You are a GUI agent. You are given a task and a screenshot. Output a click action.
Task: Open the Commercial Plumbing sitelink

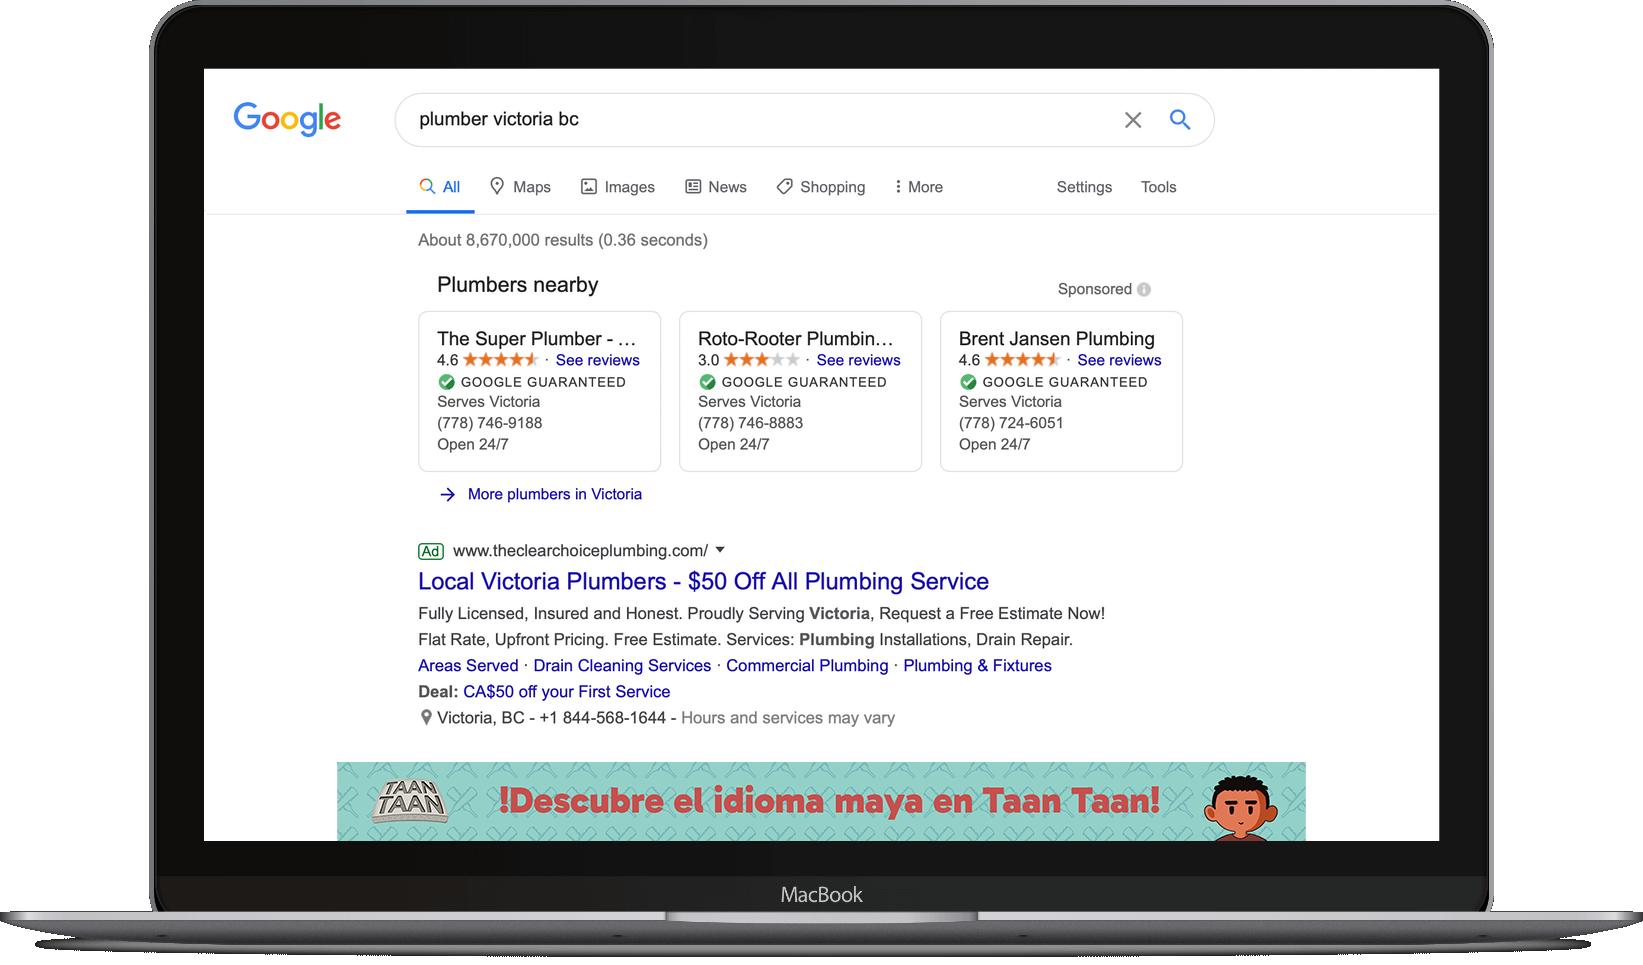point(807,666)
